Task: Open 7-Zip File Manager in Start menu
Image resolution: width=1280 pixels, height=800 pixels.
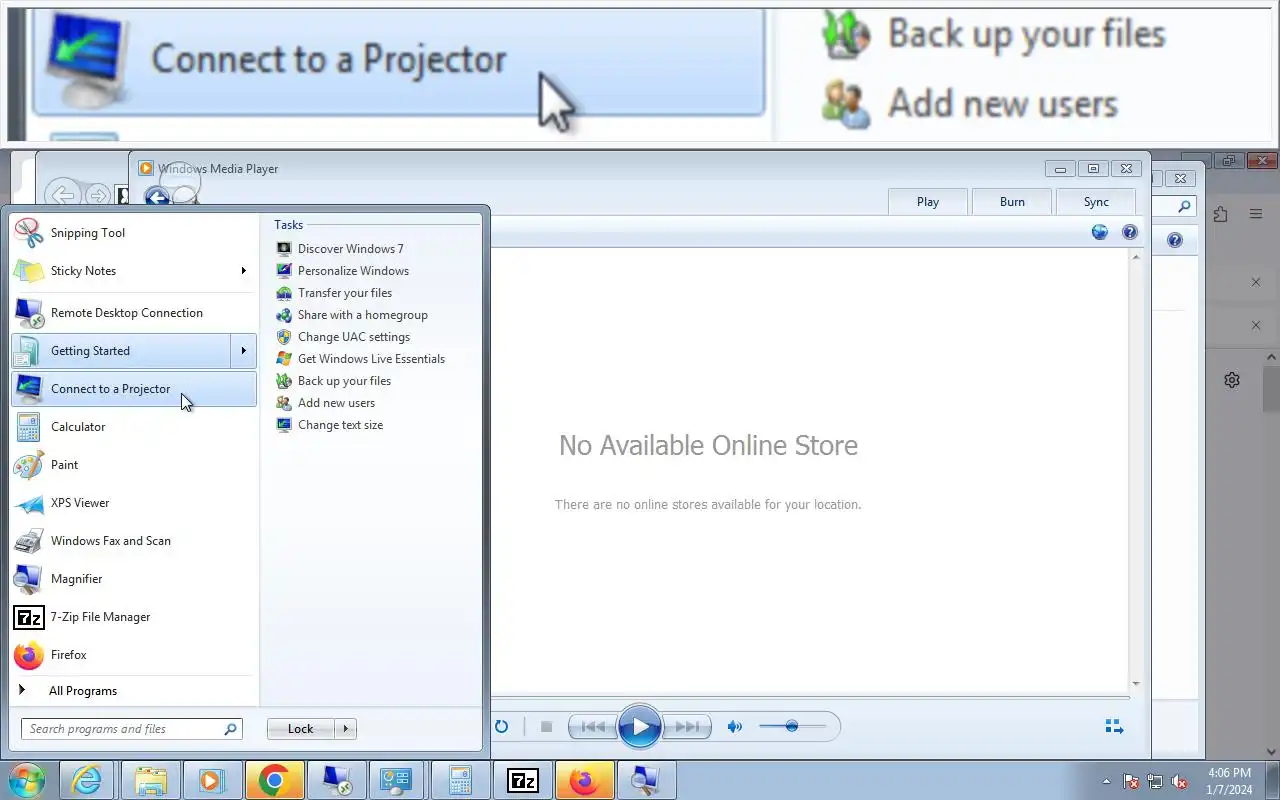Action: tap(134, 617)
